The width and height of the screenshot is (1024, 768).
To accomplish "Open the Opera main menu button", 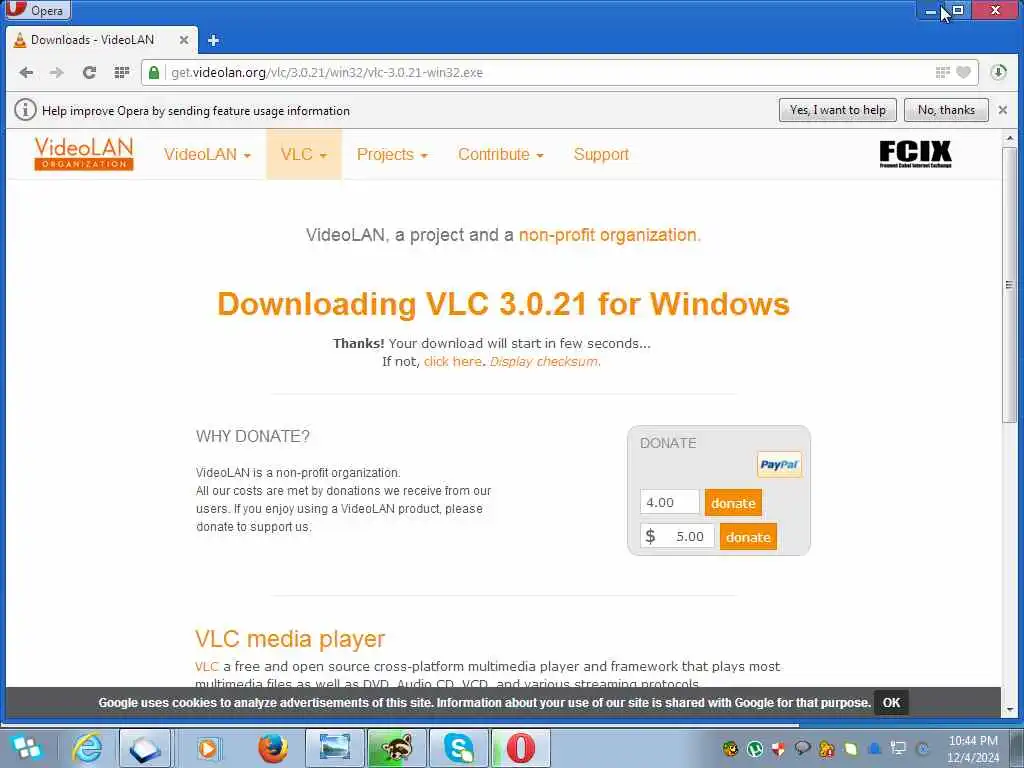I will click(36, 10).
